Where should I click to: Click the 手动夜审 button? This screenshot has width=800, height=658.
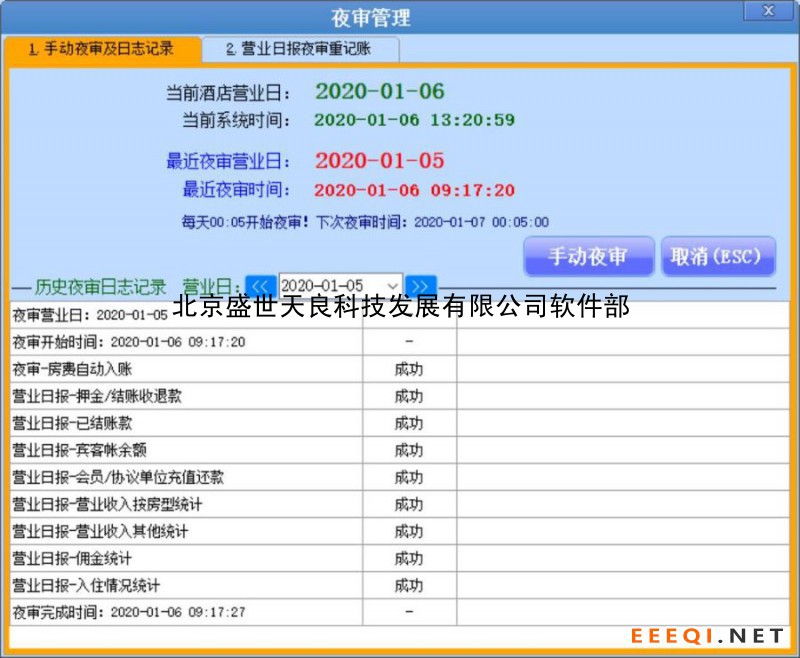click(x=588, y=257)
